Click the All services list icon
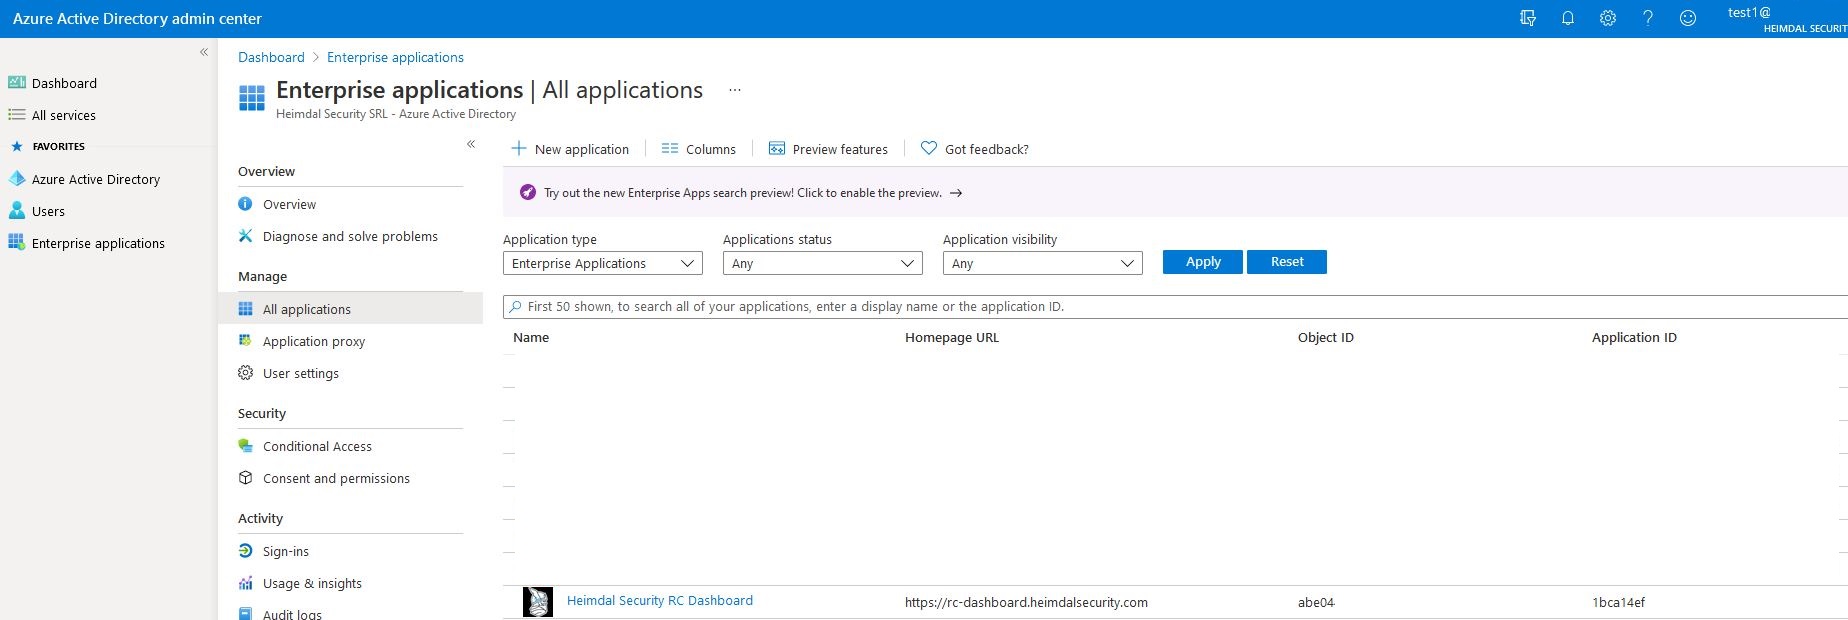Viewport: 1848px width, 620px height. click(17, 115)
